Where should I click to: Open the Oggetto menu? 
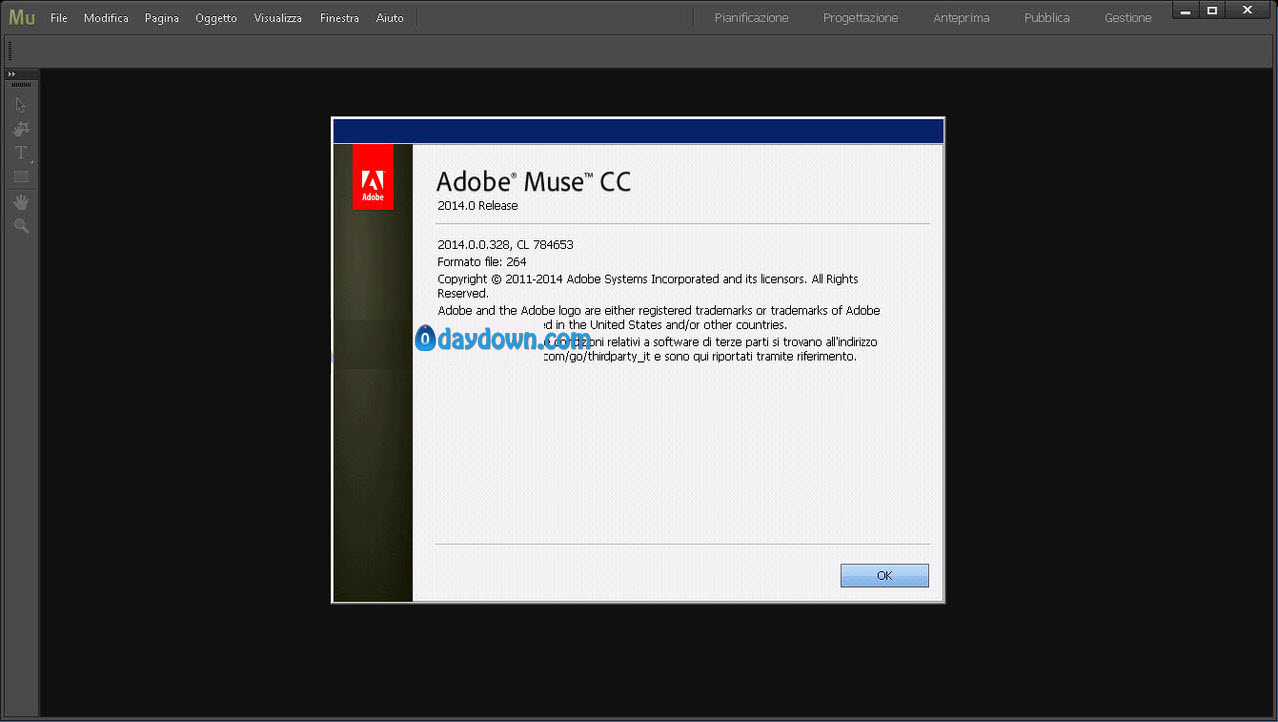click(x=216, y=18)
